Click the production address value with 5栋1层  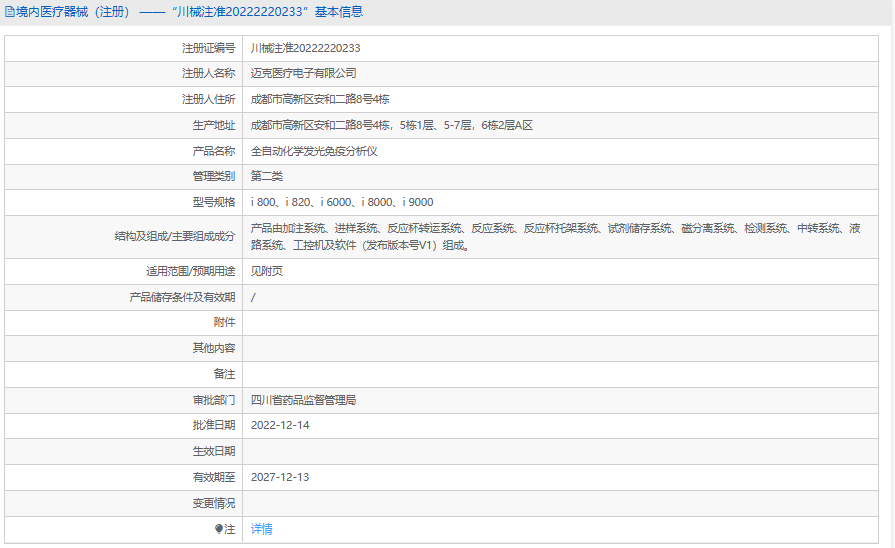tap(392, 125)
